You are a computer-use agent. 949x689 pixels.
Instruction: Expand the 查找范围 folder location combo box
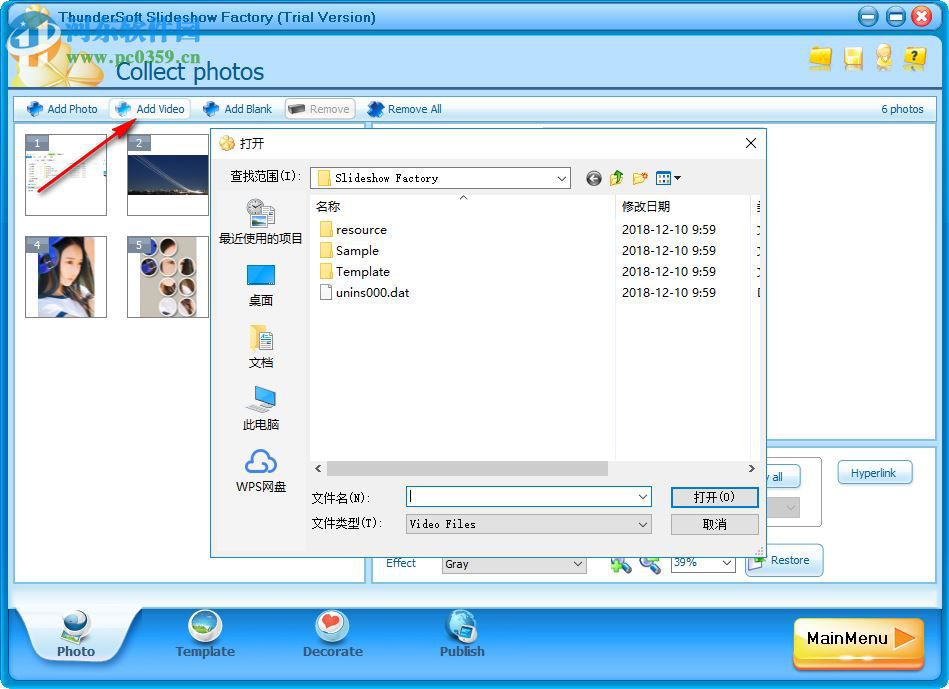(x=562, y=178)
